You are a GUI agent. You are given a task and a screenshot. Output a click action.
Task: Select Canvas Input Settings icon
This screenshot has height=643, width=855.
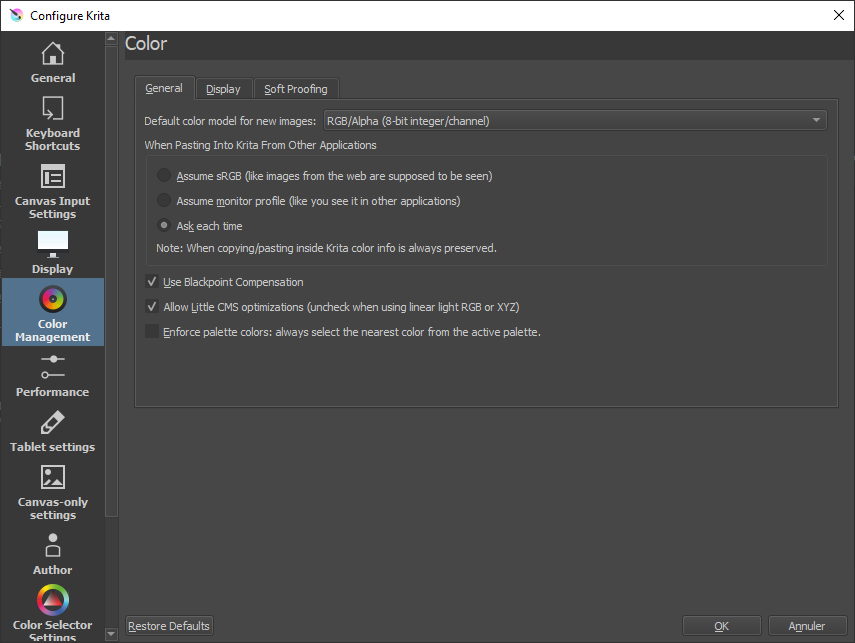tap(52, 178)
